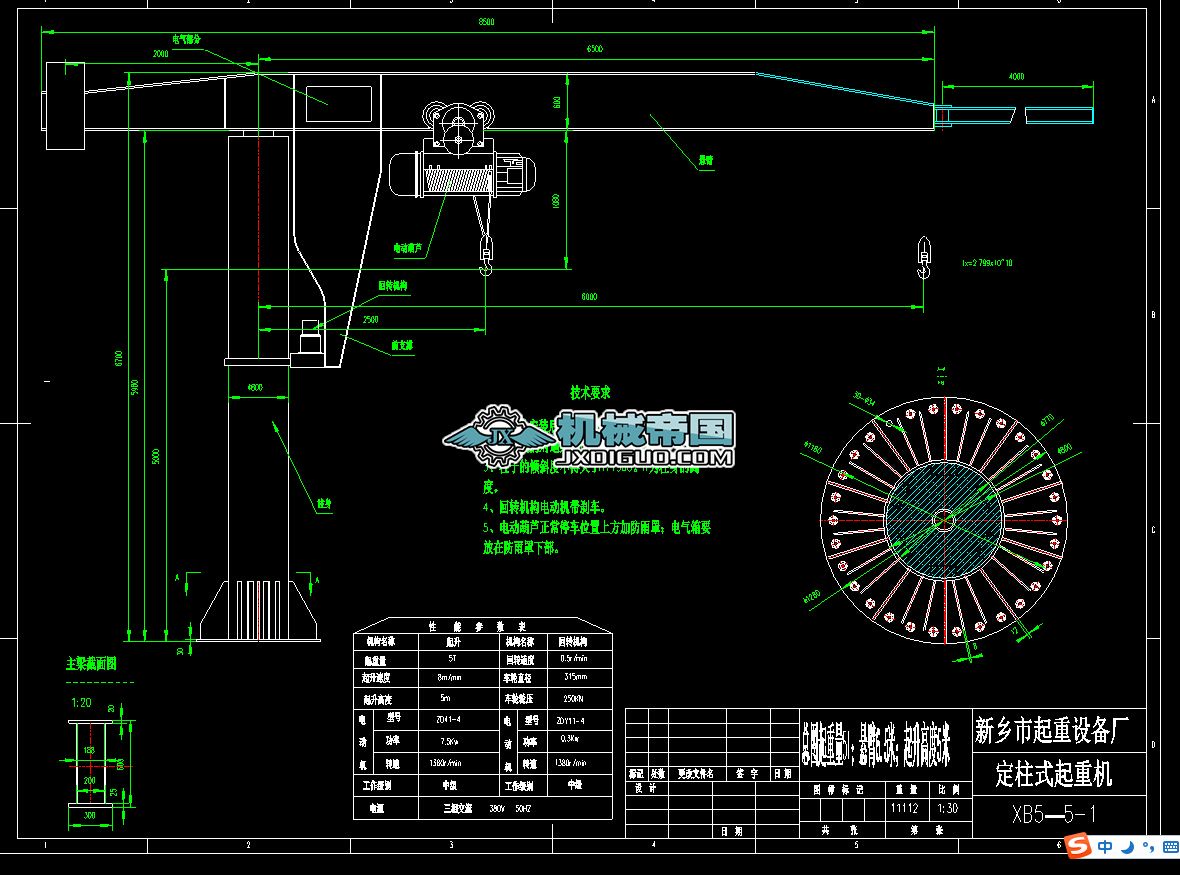1180x875 pixels.
Task: Select the green label 回转机构
Action: click(x=392, y=286)
